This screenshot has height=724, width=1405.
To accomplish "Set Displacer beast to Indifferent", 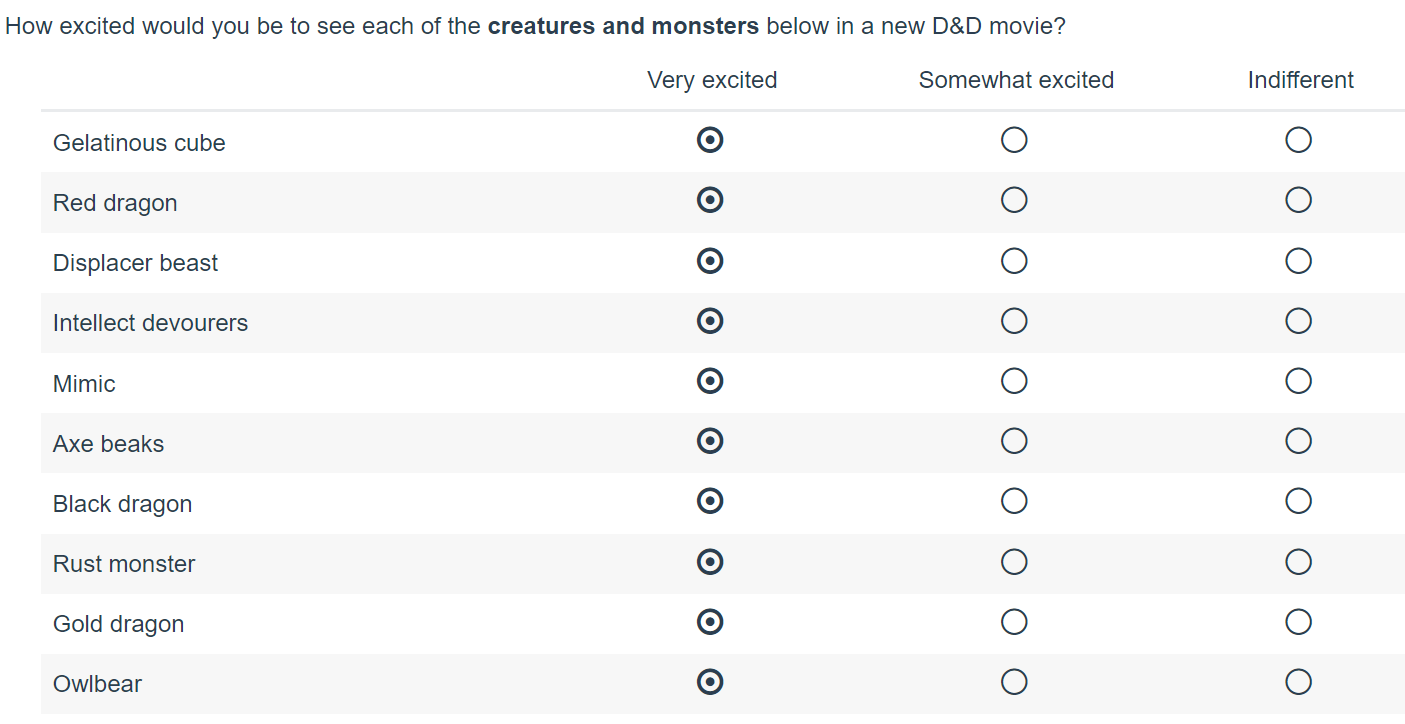I will [x=1298, y=261].
